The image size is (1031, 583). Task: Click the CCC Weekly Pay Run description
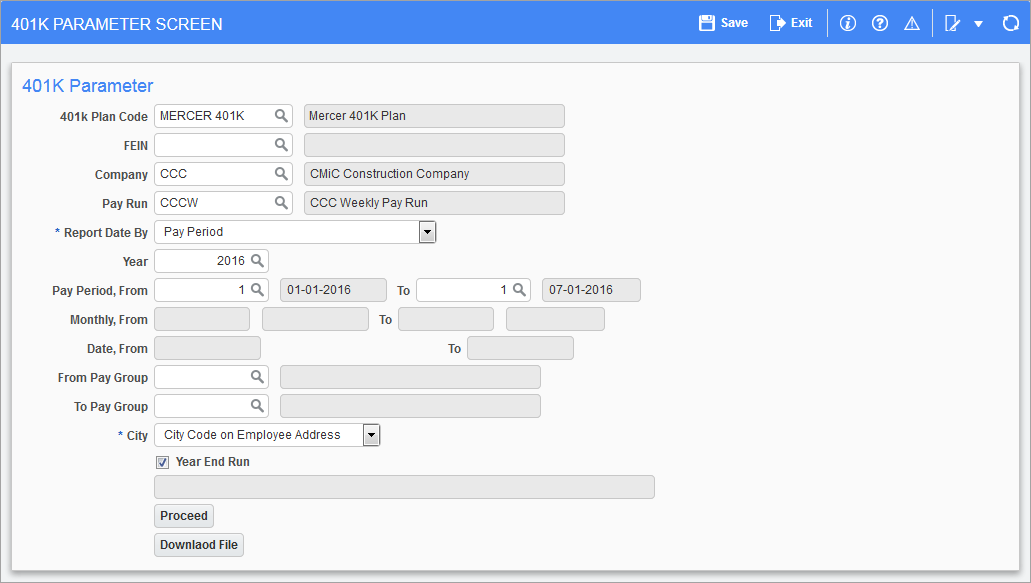point(434,202)
